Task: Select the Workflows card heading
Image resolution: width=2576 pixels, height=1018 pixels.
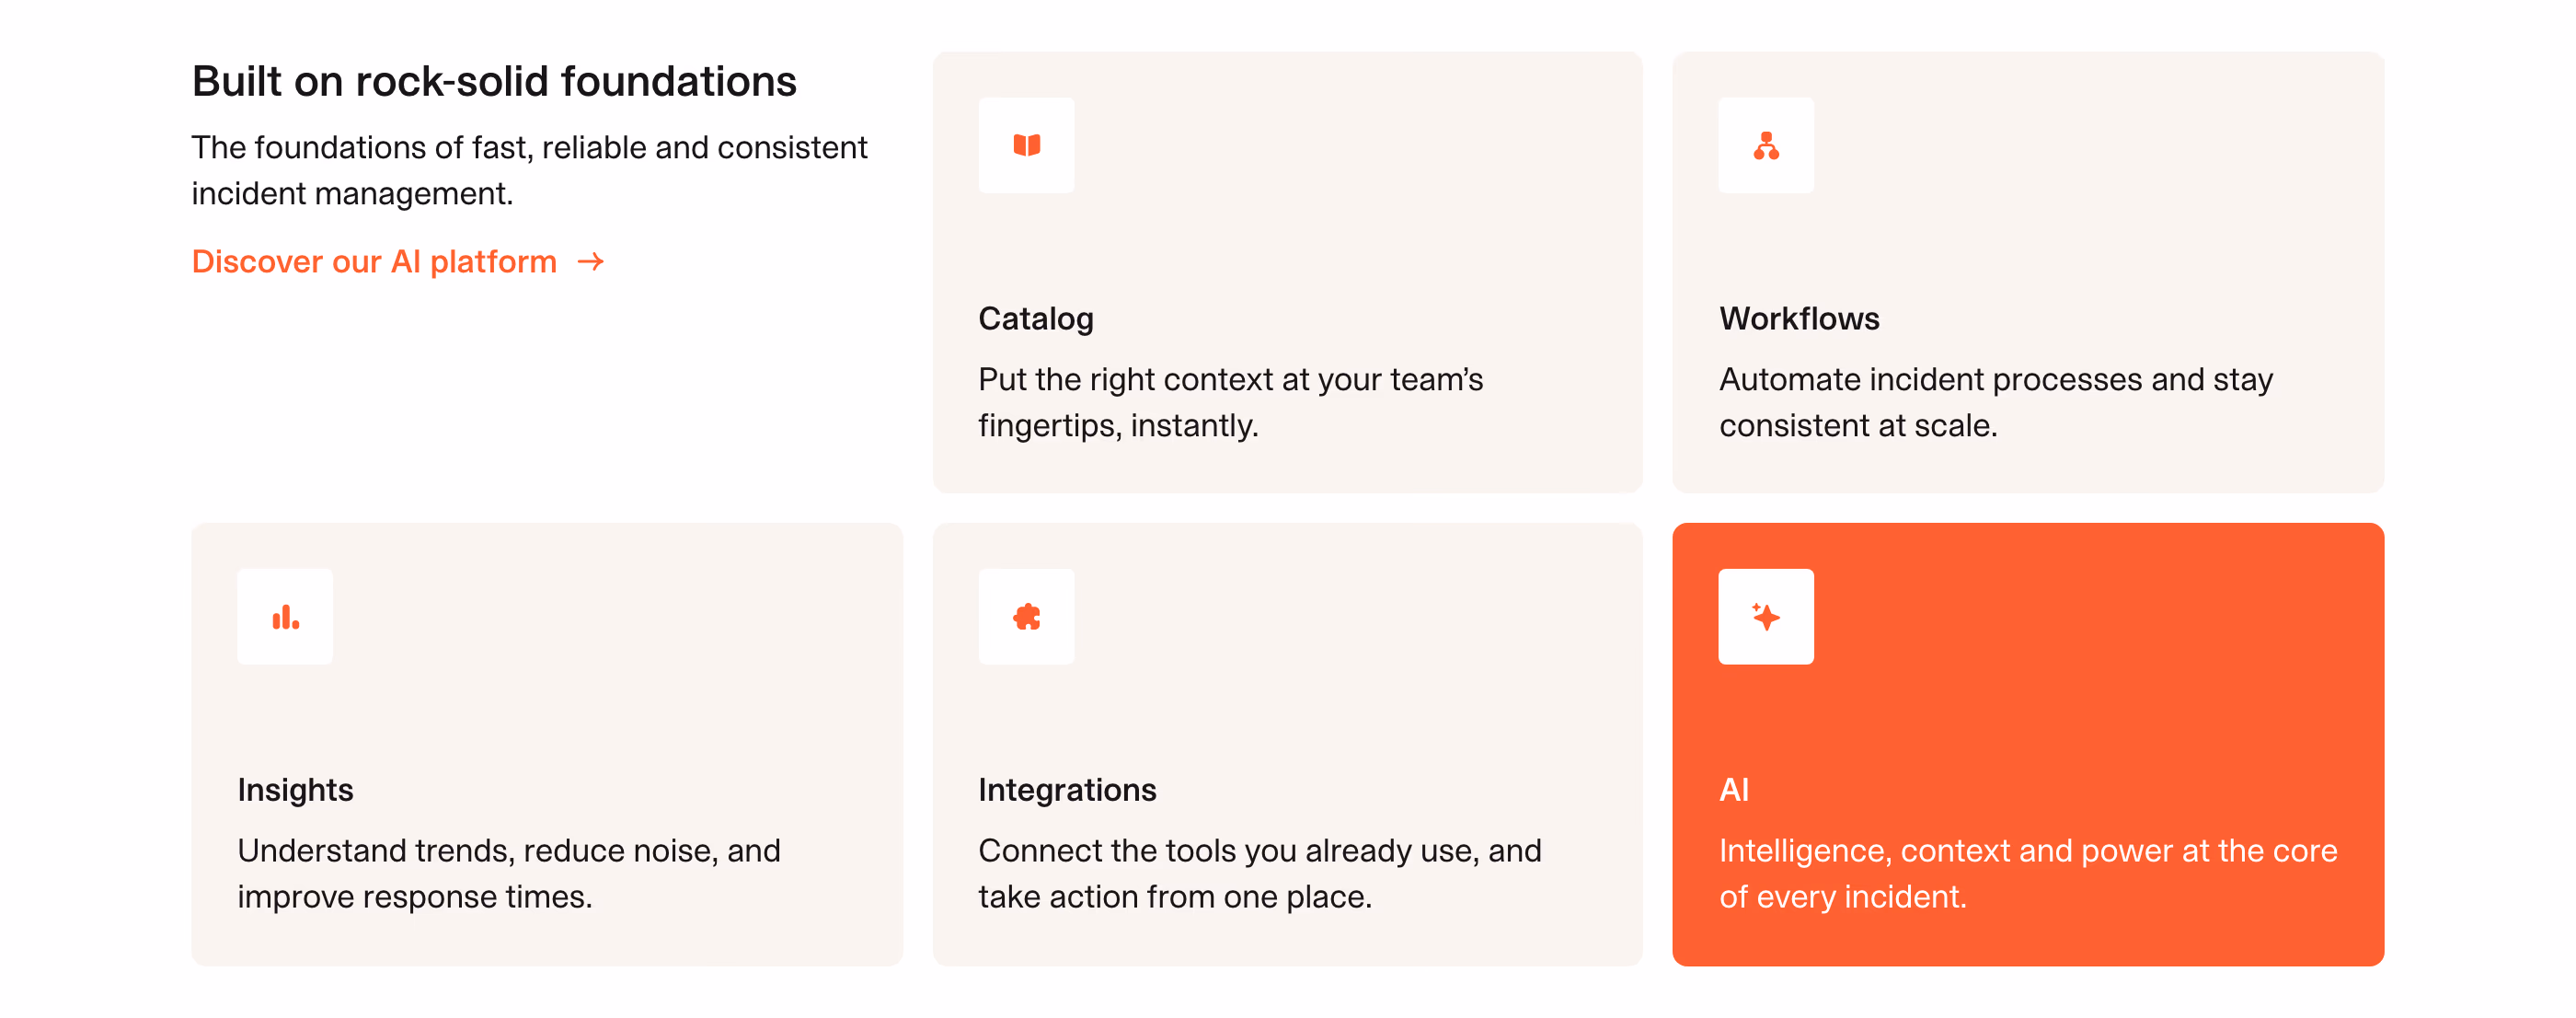Action: (1799, 318)
